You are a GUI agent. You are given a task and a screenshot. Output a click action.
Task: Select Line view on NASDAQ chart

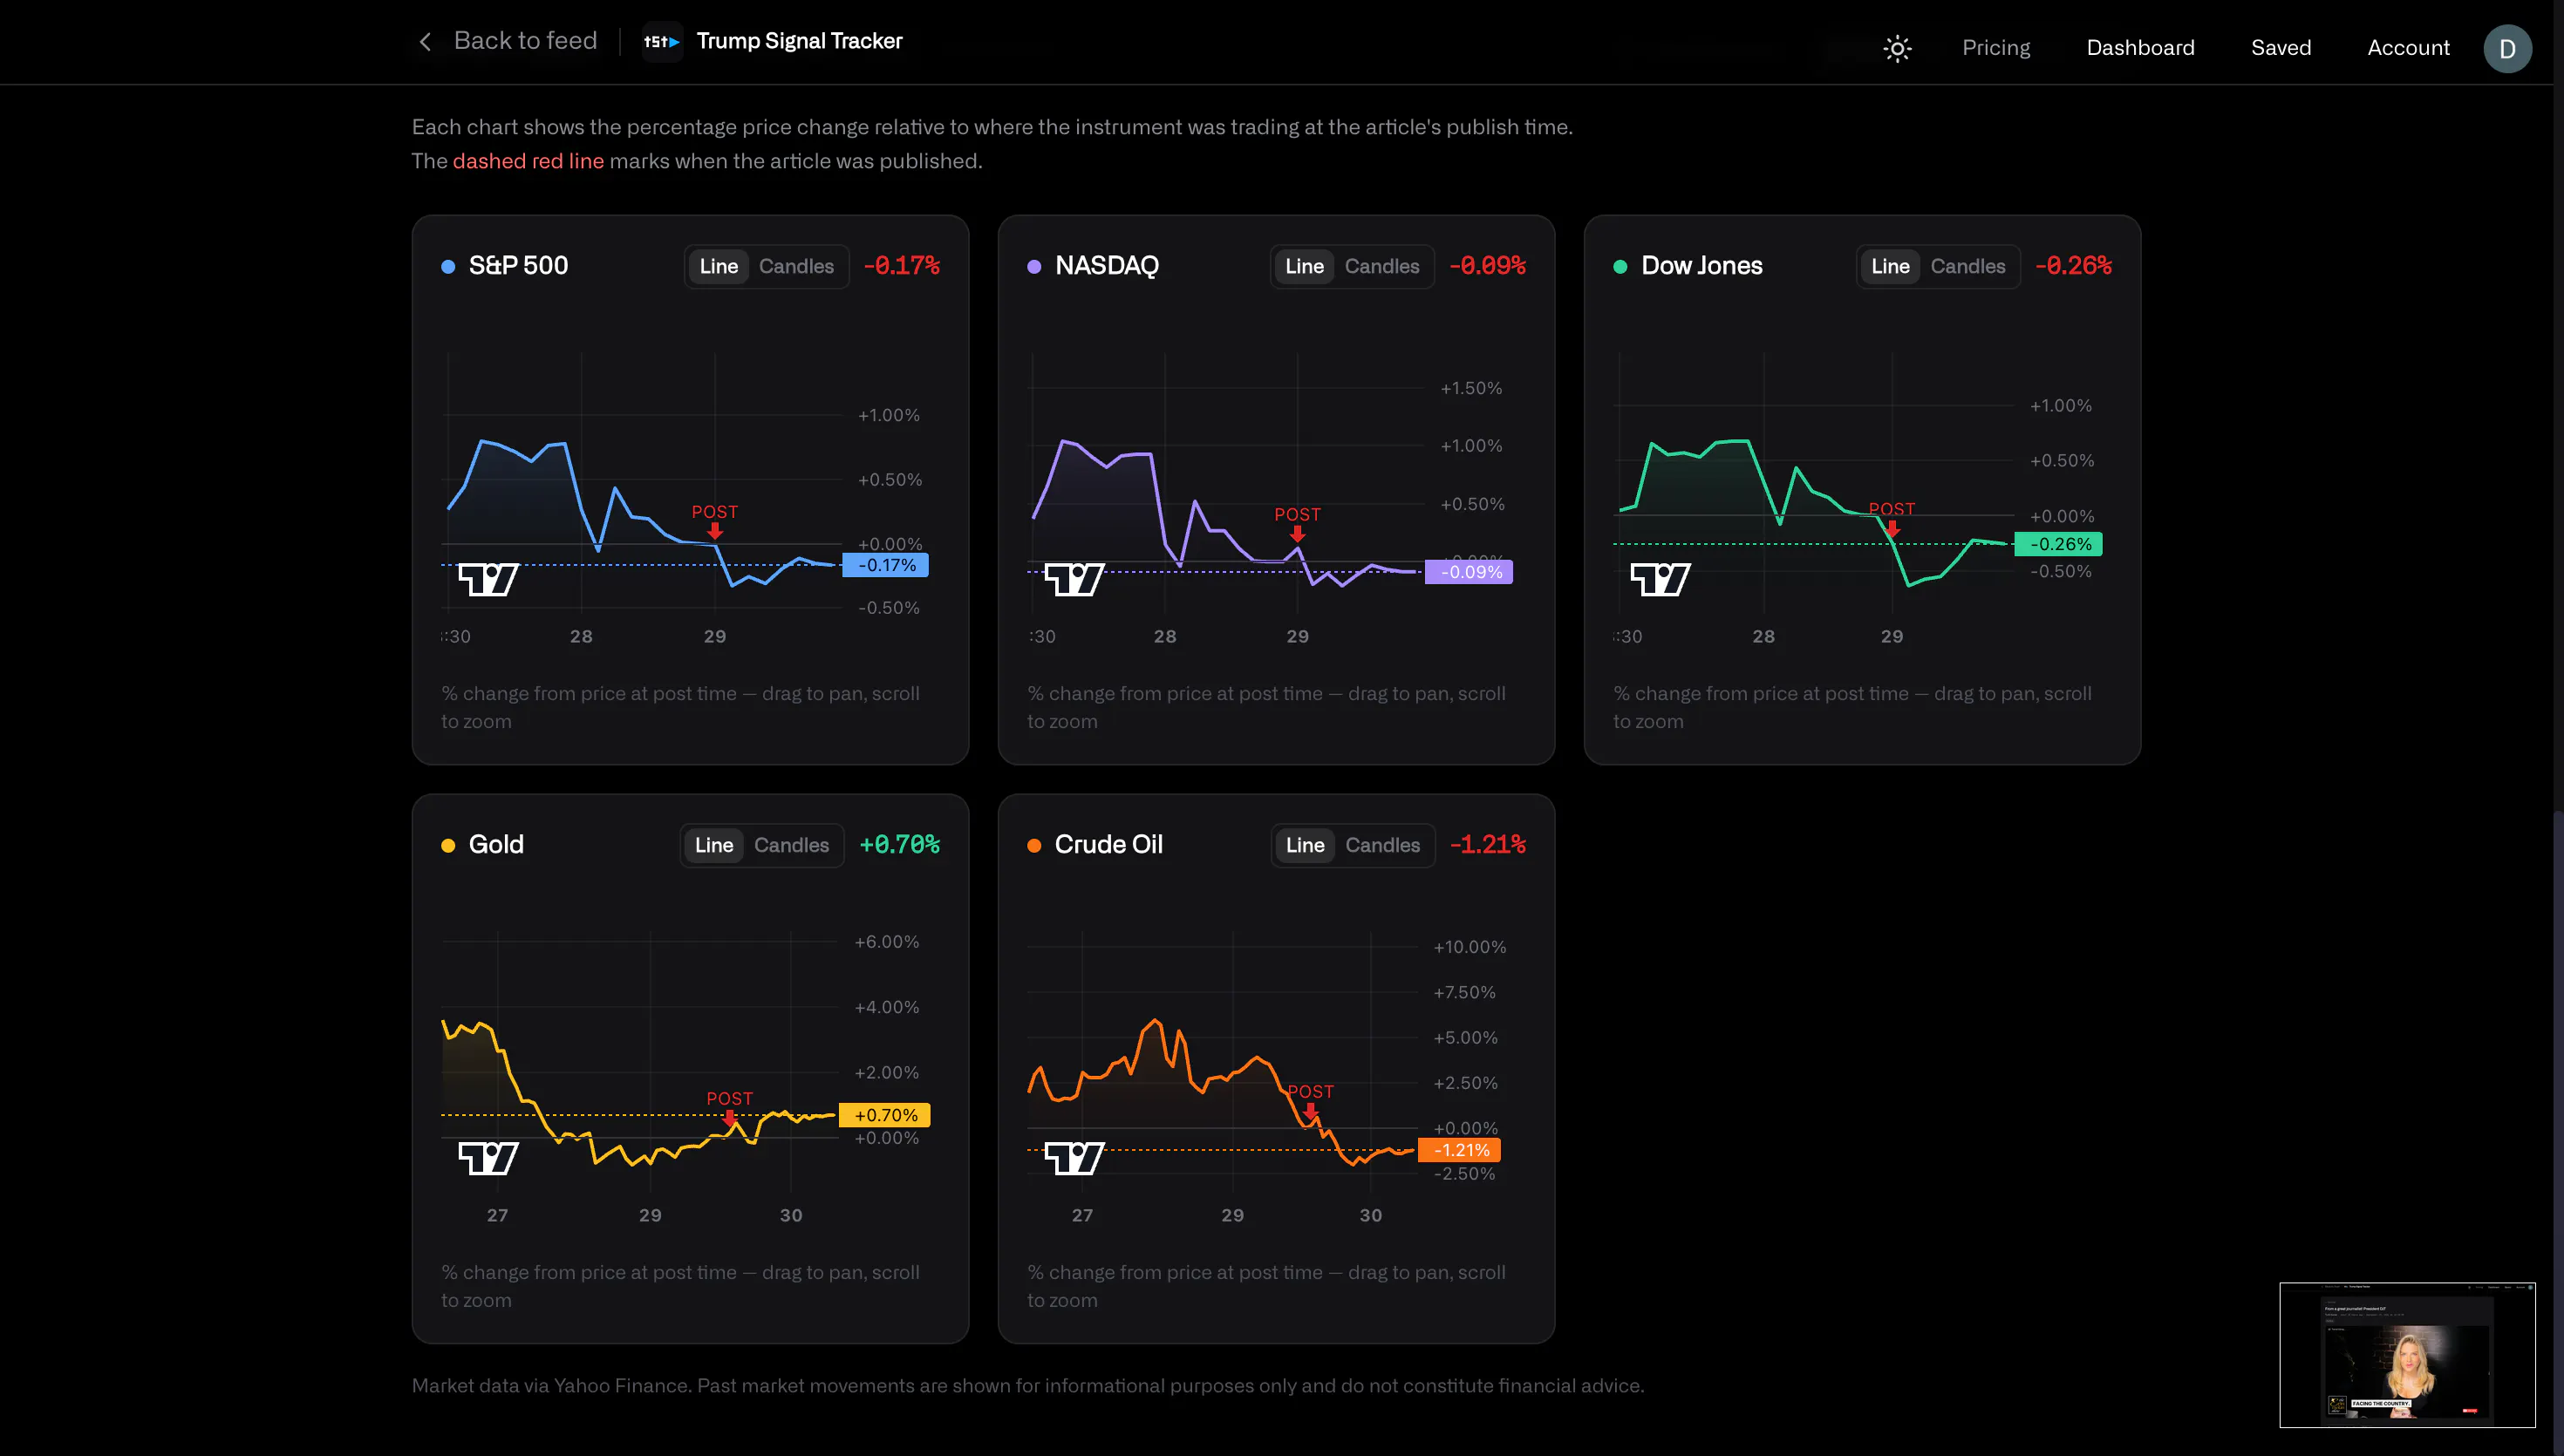tap(1304, 266)
